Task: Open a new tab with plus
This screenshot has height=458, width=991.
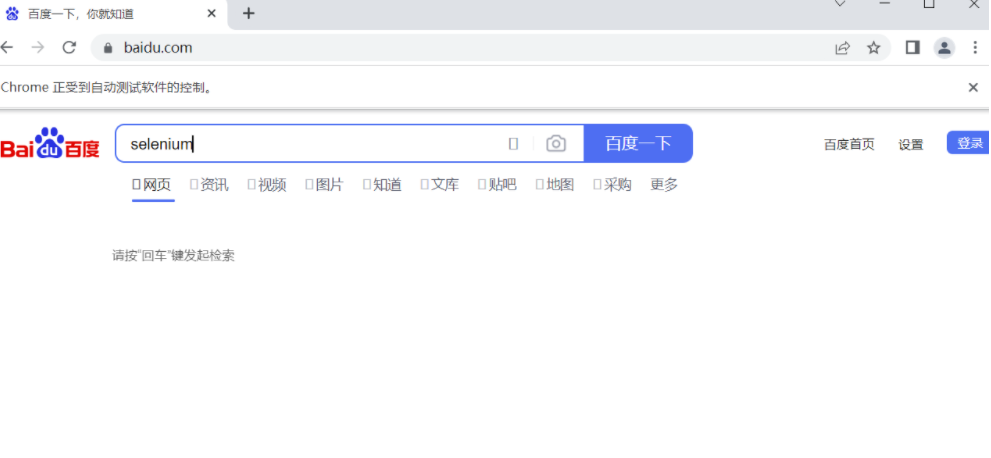Action: [x=249, y=13]
